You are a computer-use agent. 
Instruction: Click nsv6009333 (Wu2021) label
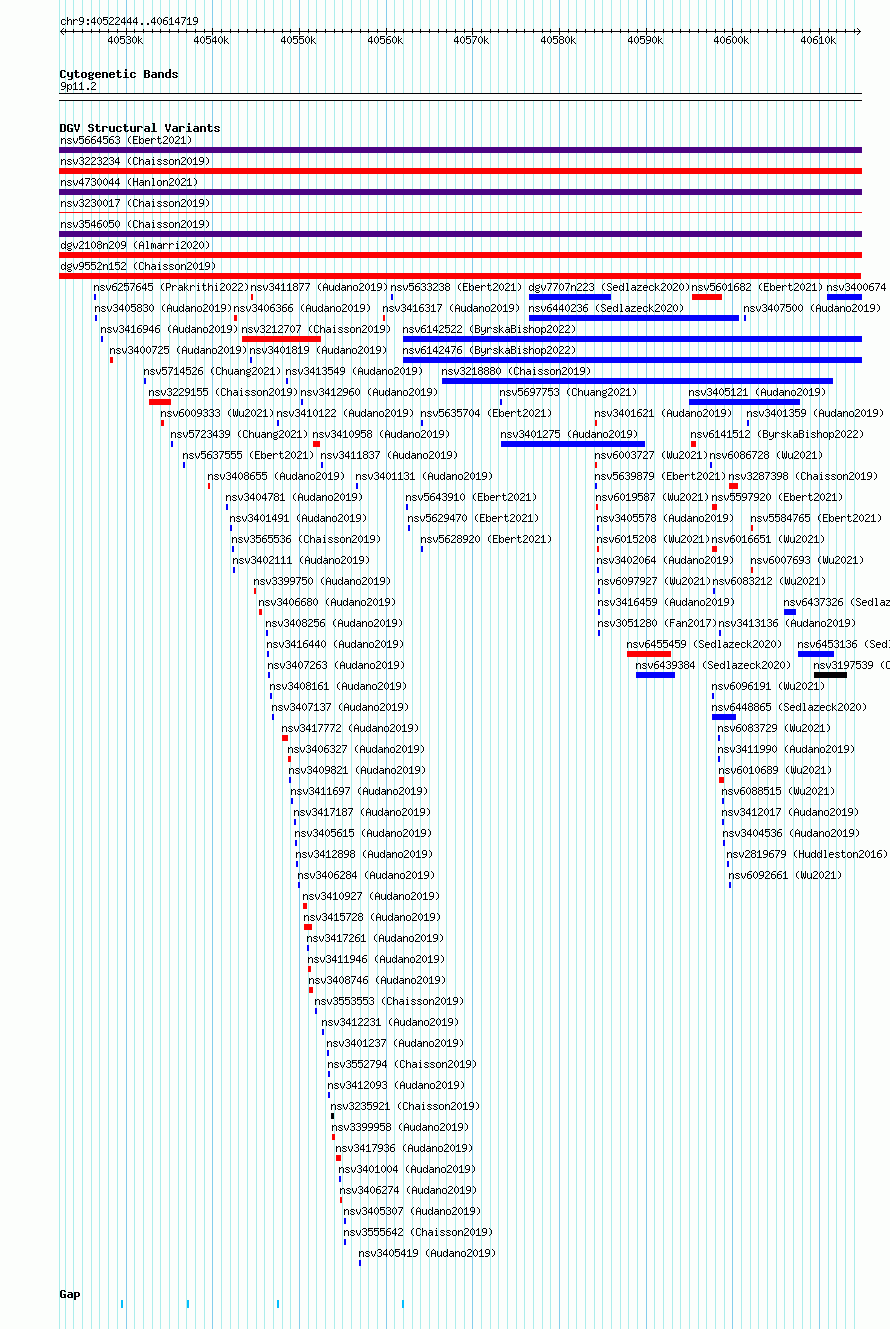coord(217,414)
